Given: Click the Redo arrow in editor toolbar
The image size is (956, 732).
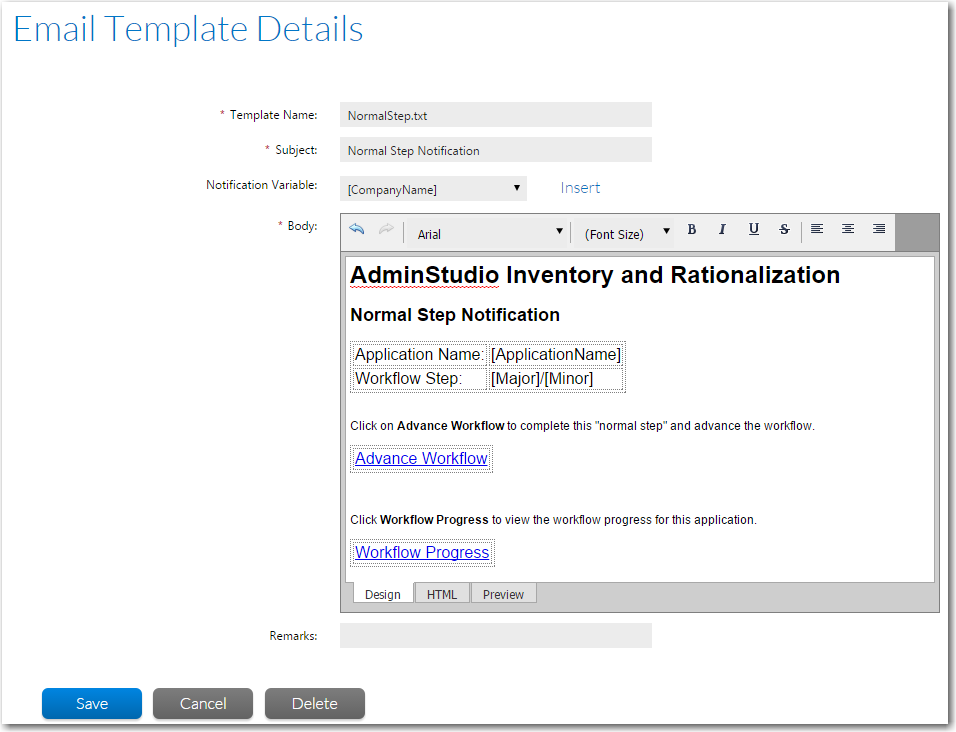Looking at the screenshot, I should (x=386, y=229).
